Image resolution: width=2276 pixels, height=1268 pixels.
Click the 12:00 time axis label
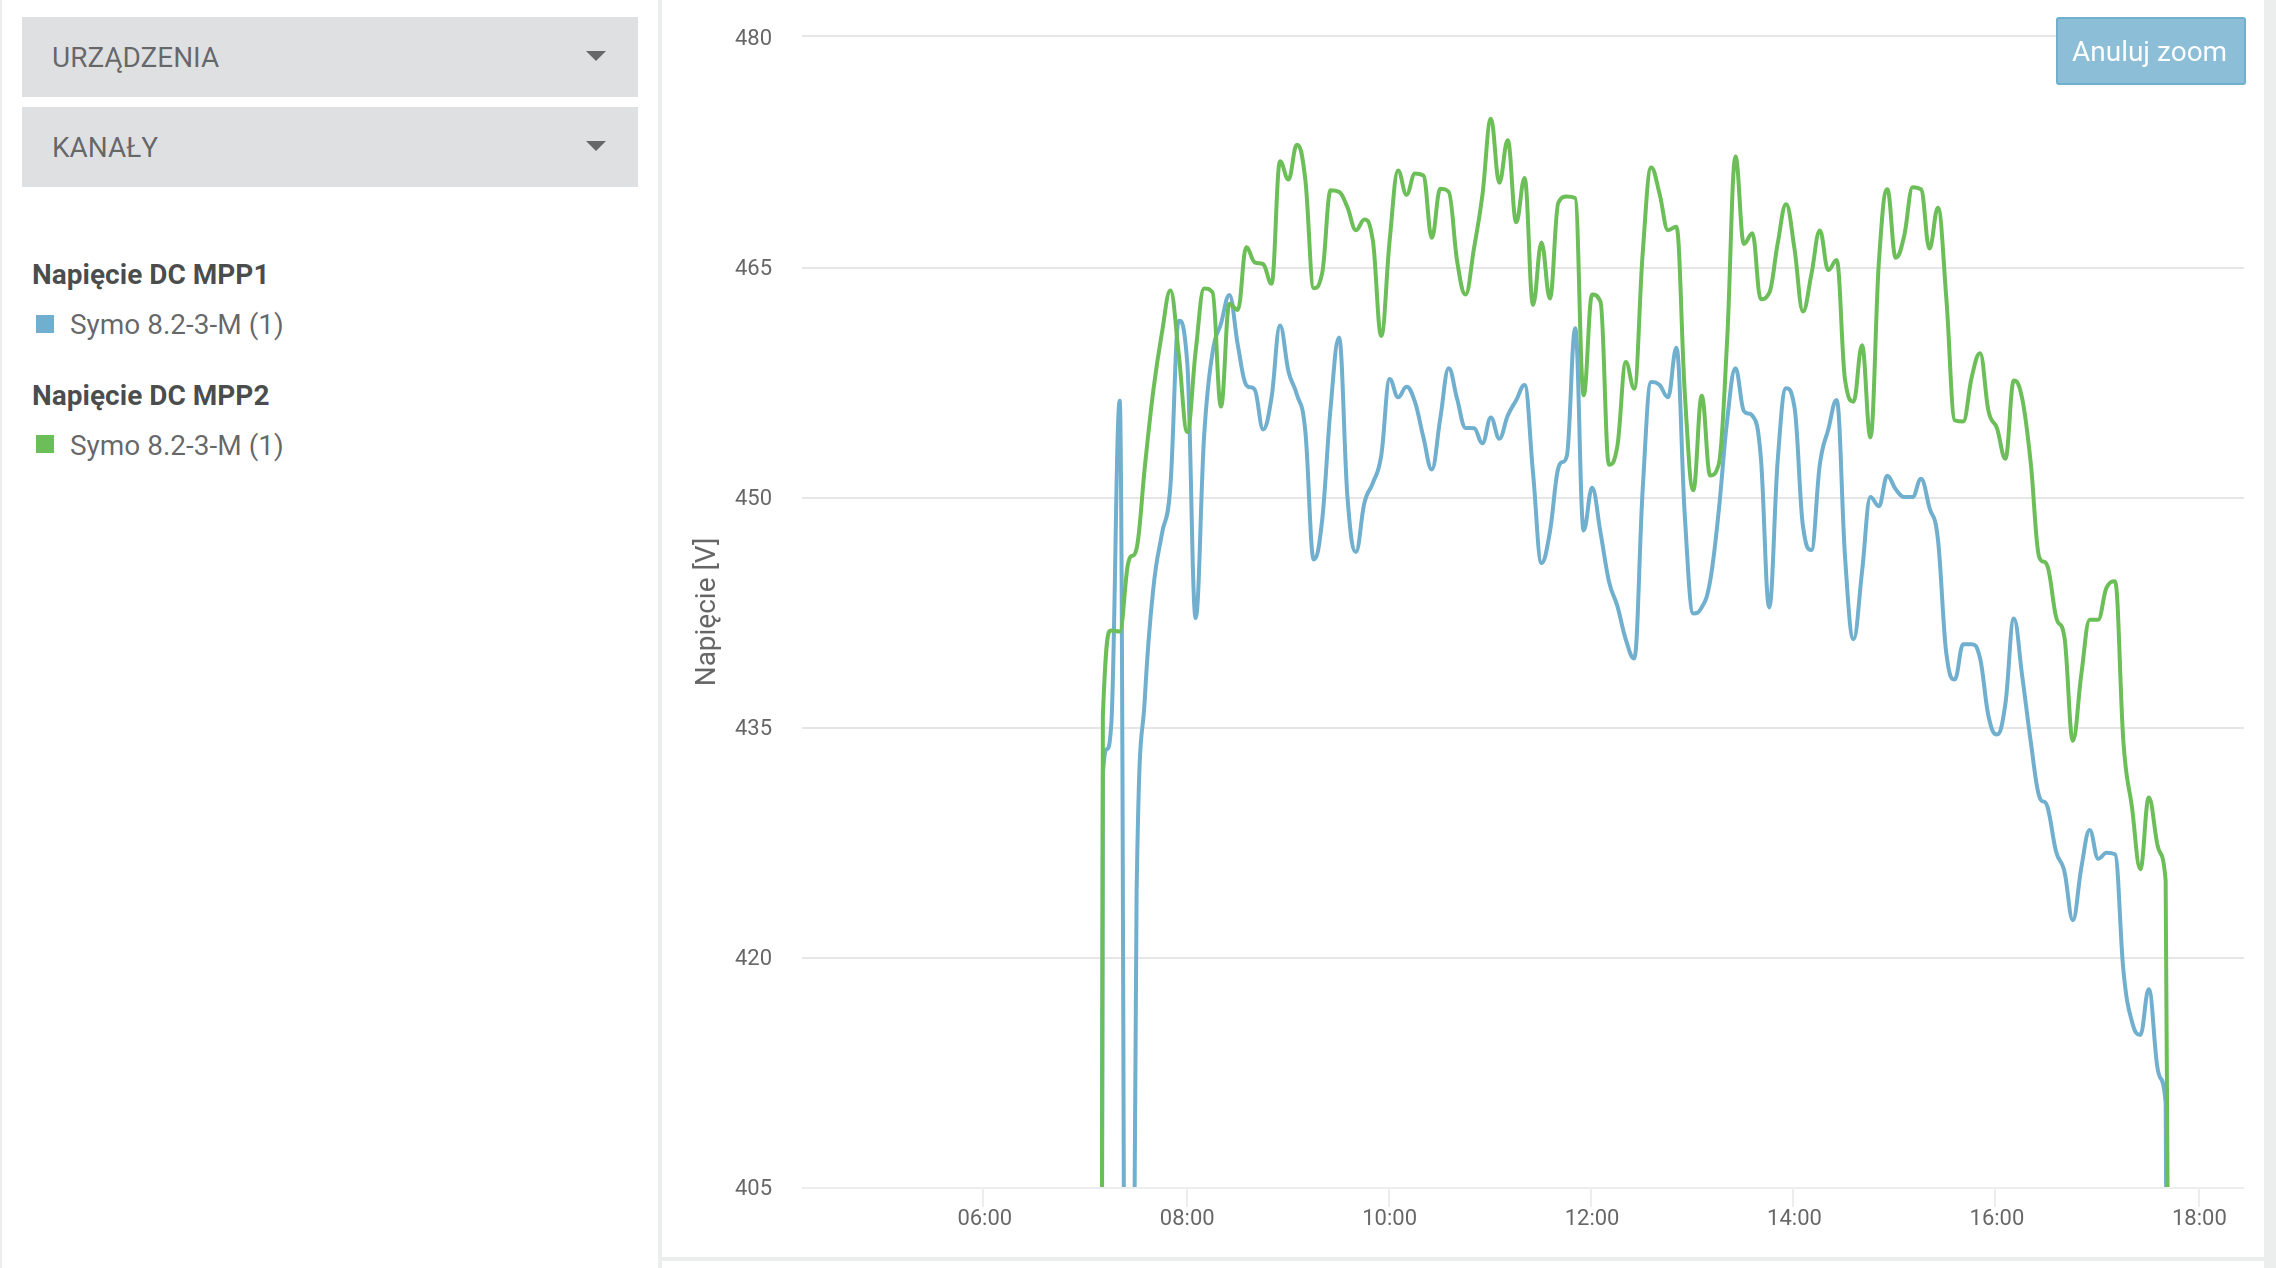tap(1591, 1217)
